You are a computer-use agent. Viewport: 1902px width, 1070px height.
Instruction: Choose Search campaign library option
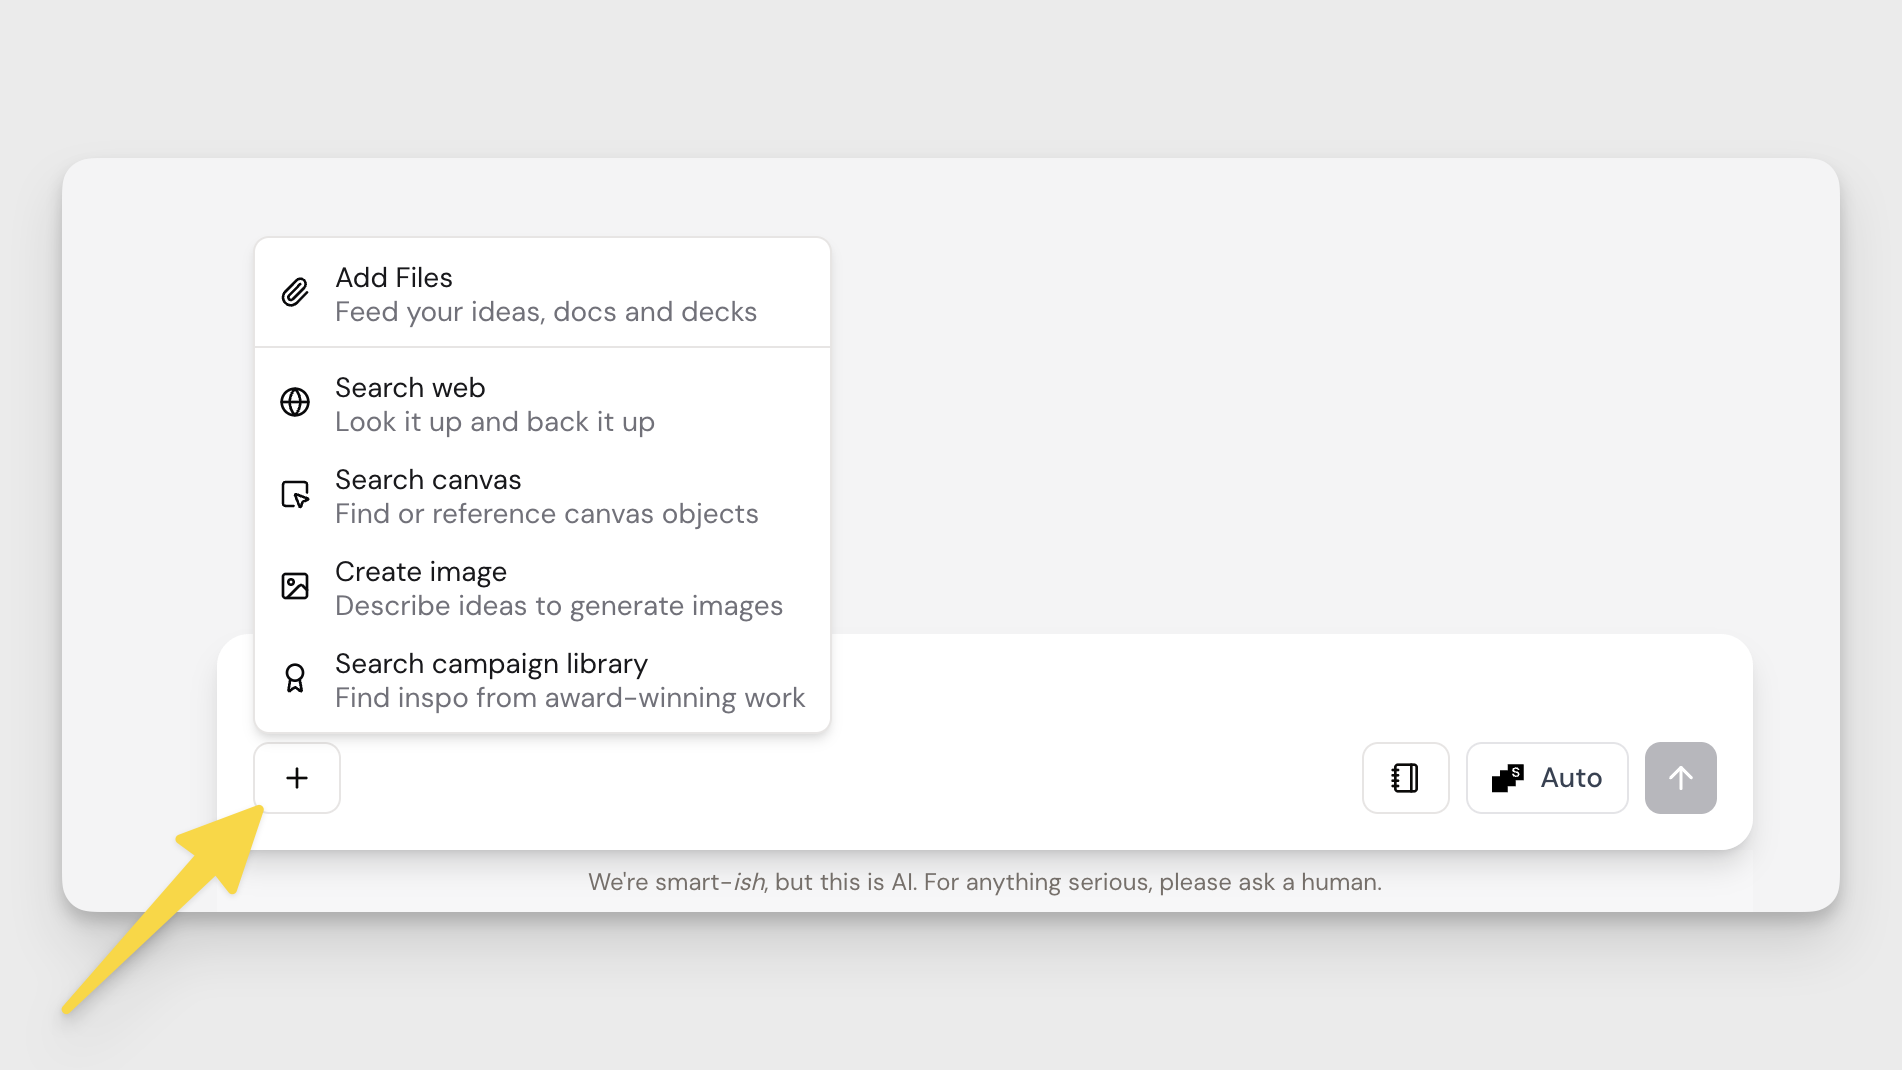coord(491,663)
